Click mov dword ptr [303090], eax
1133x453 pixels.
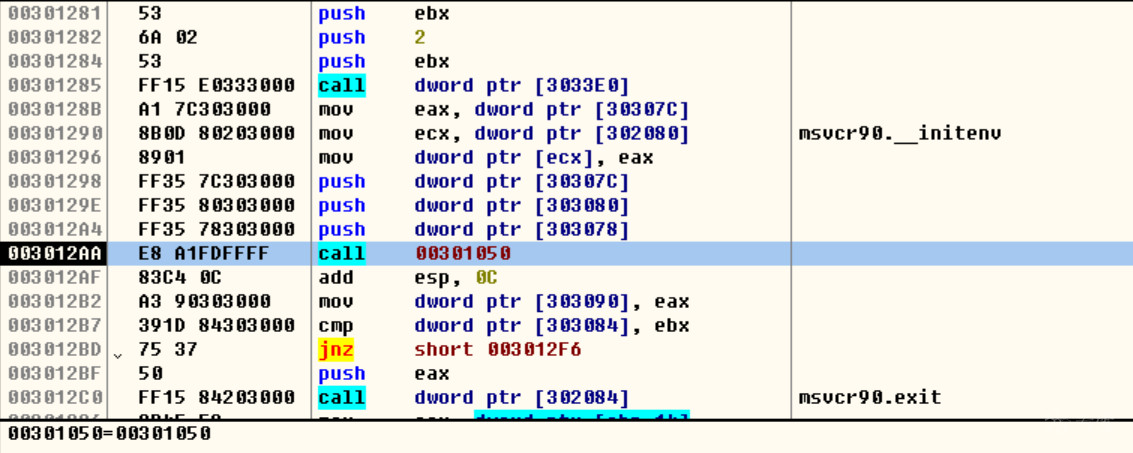(504, 301)
